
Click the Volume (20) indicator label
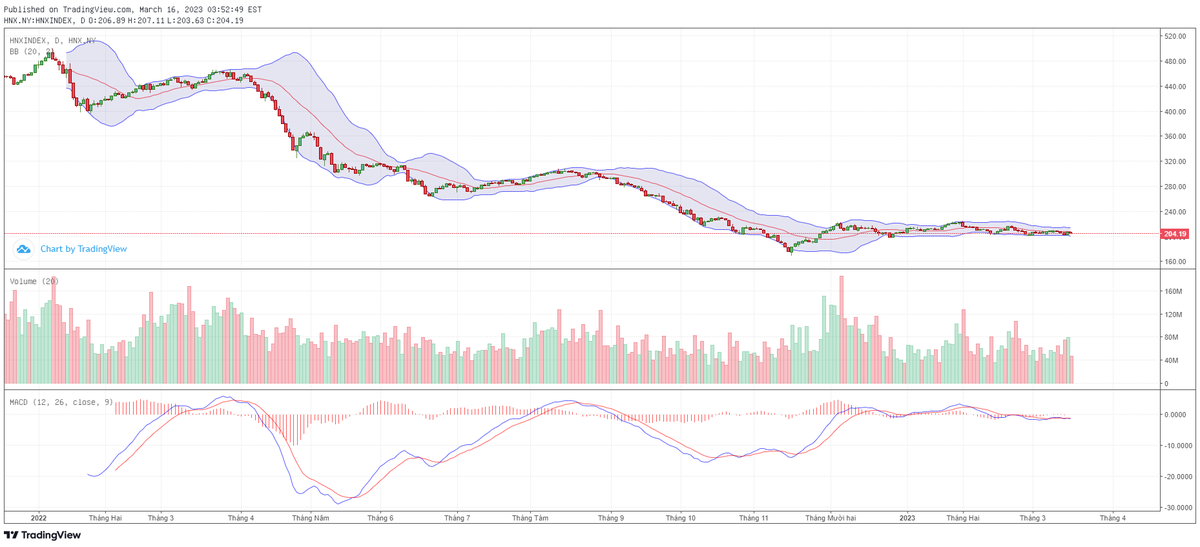(x=34, y=281)
